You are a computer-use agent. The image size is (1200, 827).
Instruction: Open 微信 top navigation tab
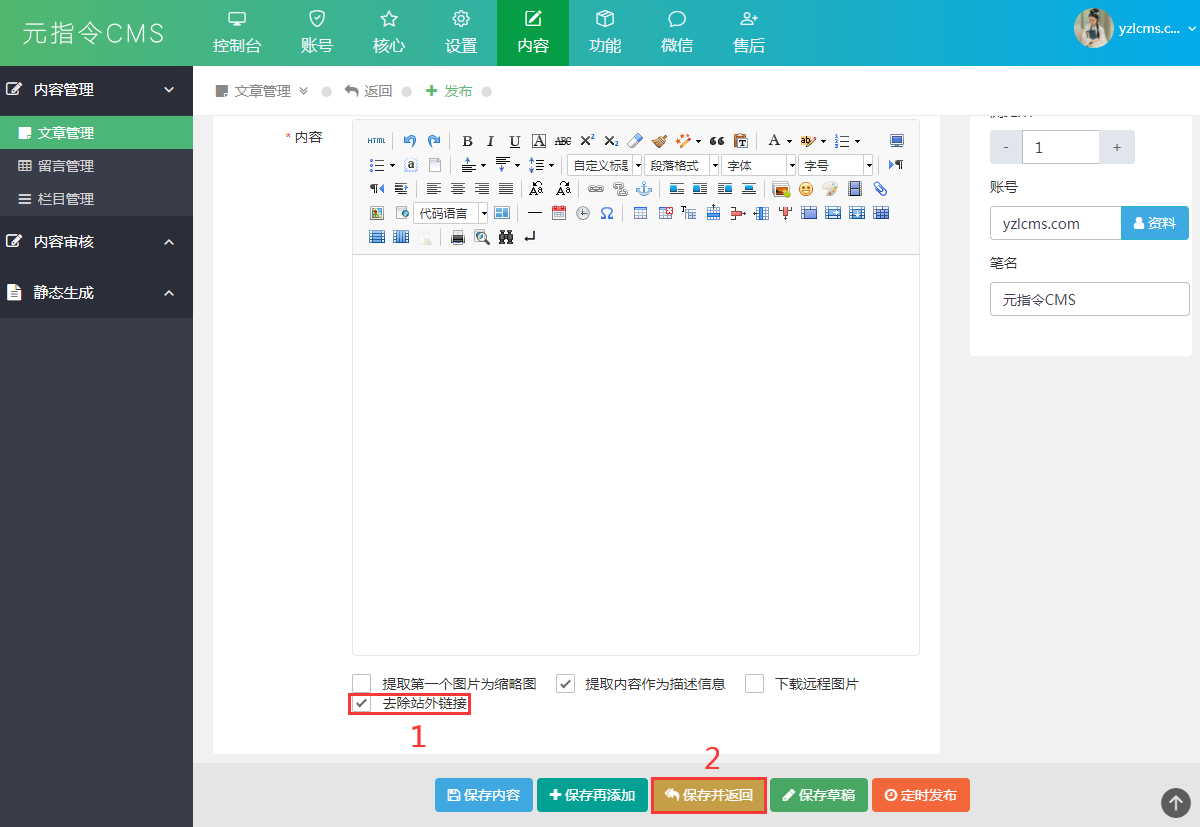coord(677,33)
